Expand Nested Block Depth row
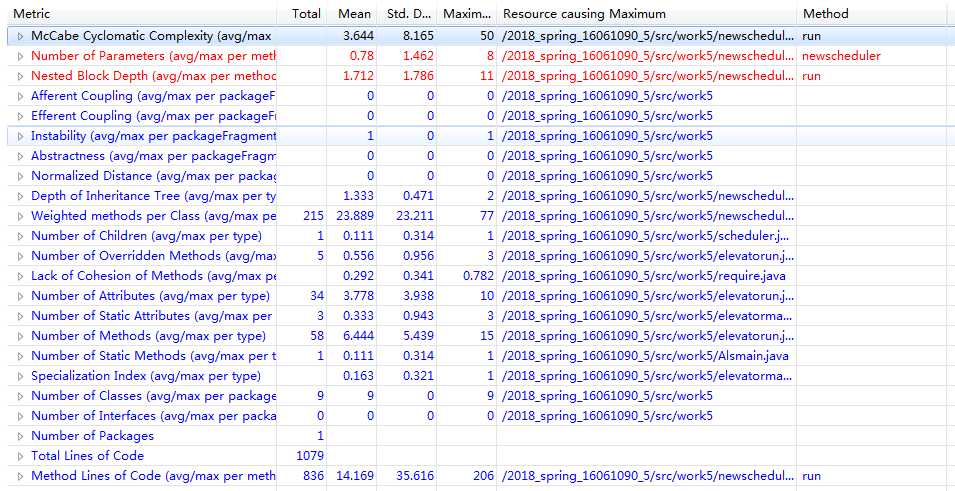Image resolution: width=955 pixels, height=491 pixels. coord(21,77)
